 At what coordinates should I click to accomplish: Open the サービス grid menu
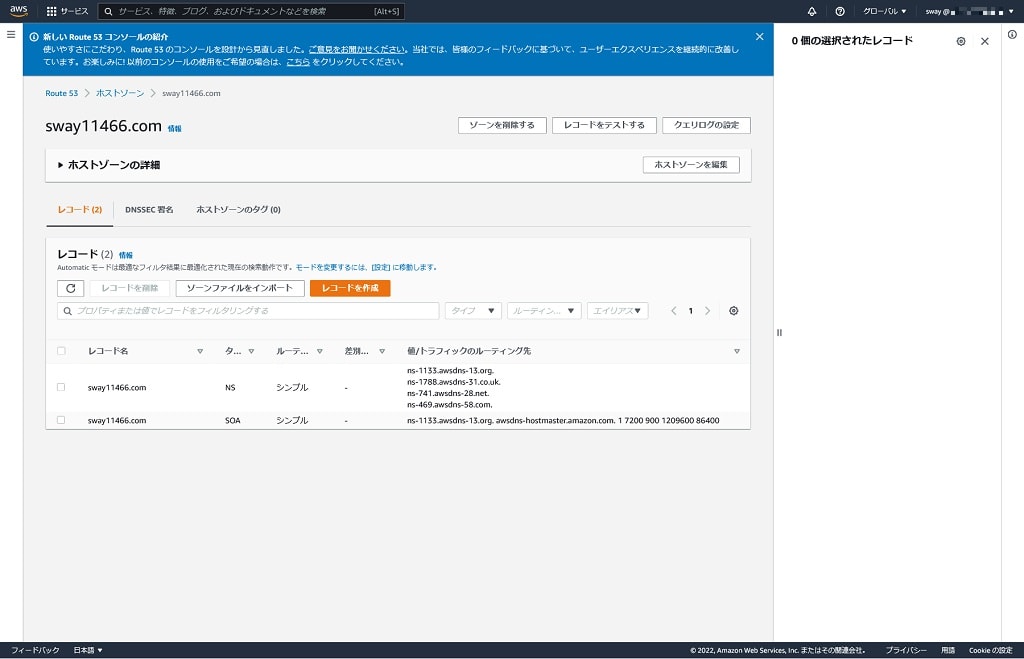(67, 11)
